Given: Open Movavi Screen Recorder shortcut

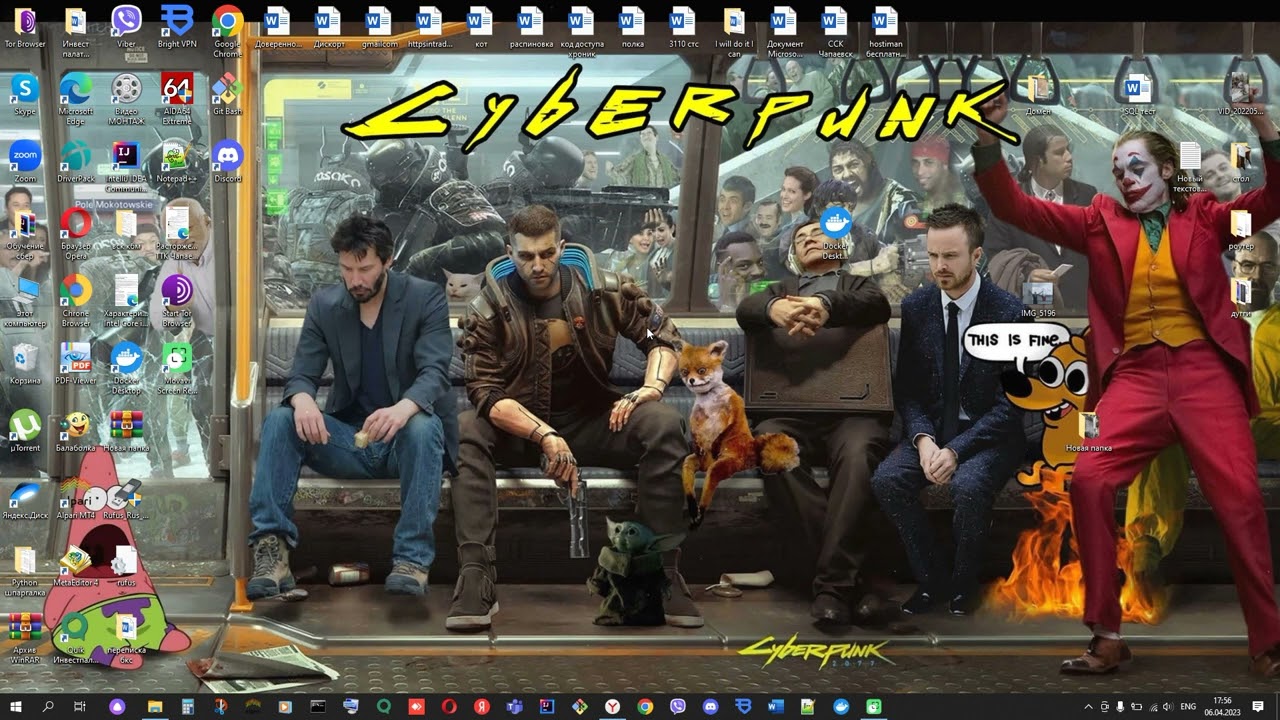Looking at the screenshot, I should point(177,369).
